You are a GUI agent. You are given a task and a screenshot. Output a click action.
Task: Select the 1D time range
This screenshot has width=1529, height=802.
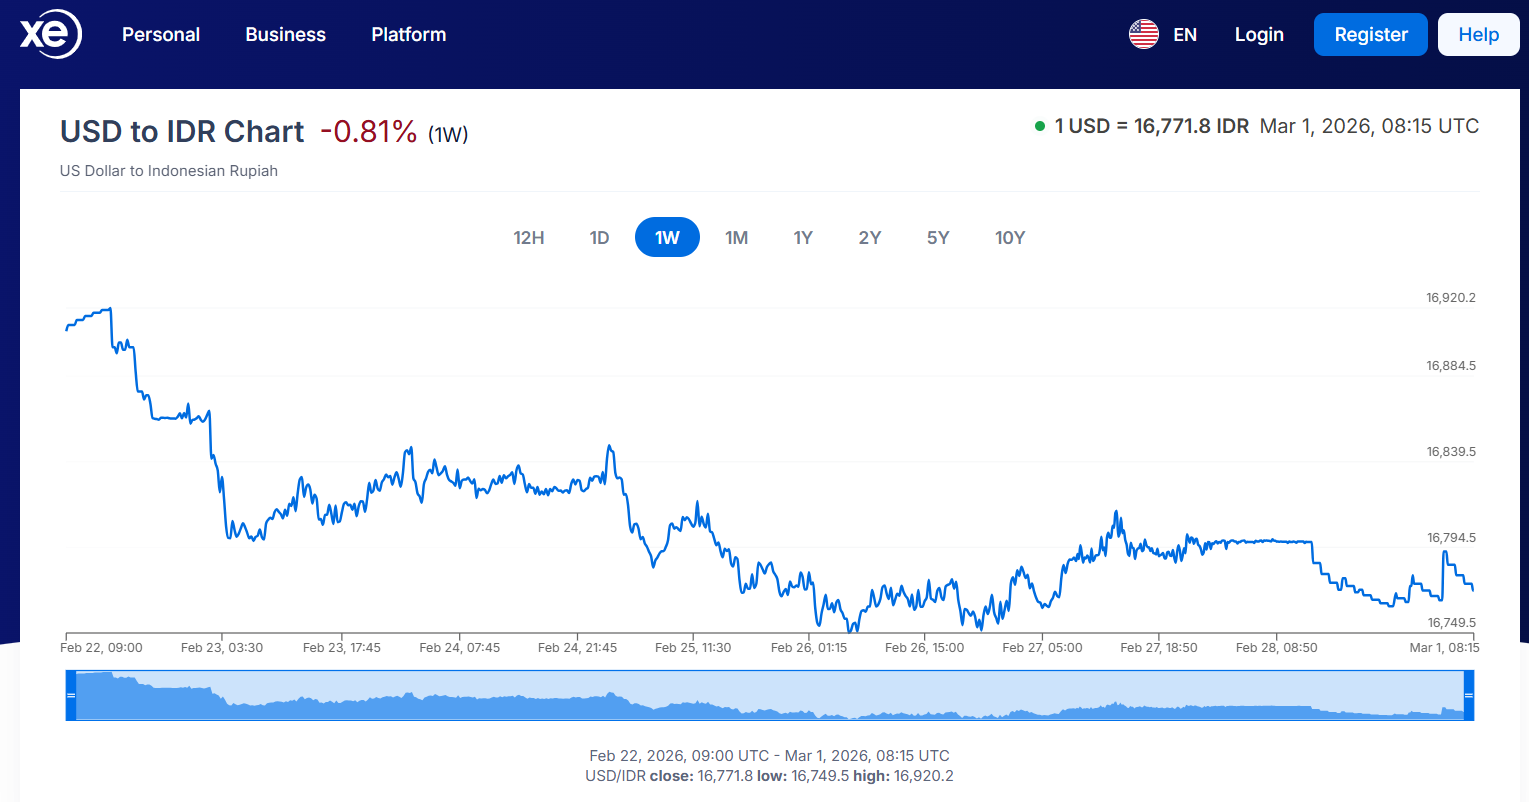(599, 238)
